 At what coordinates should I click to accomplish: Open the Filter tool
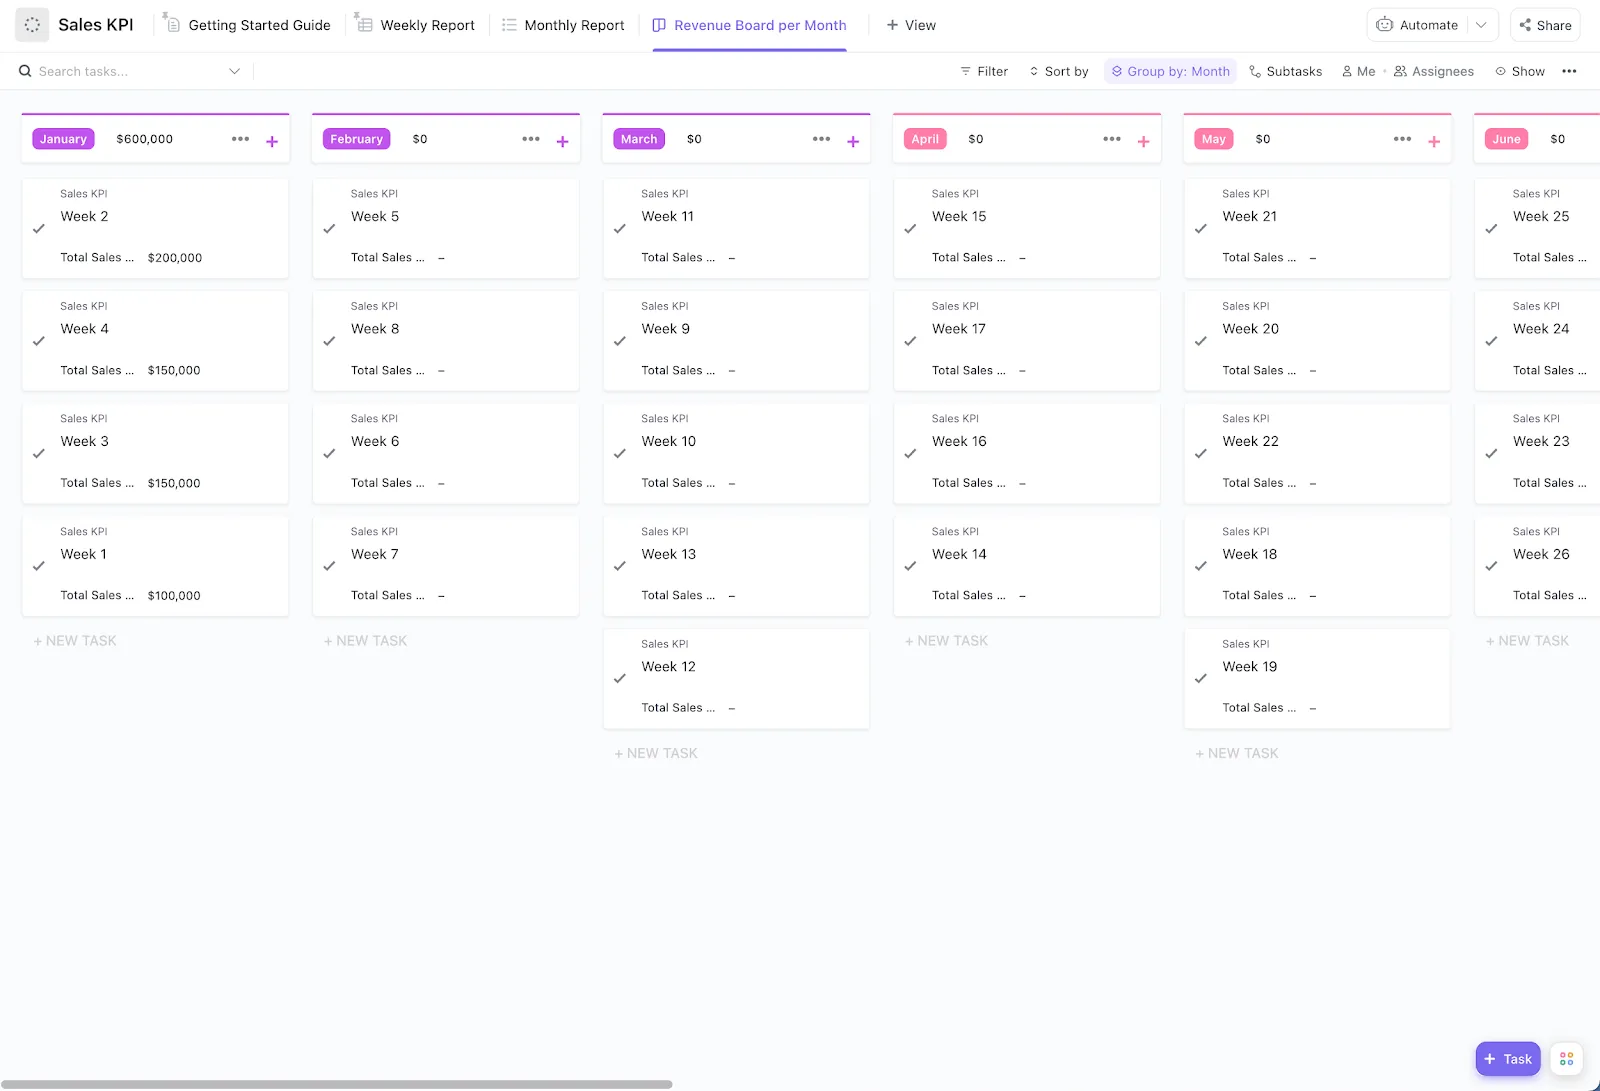pos(984,71)
